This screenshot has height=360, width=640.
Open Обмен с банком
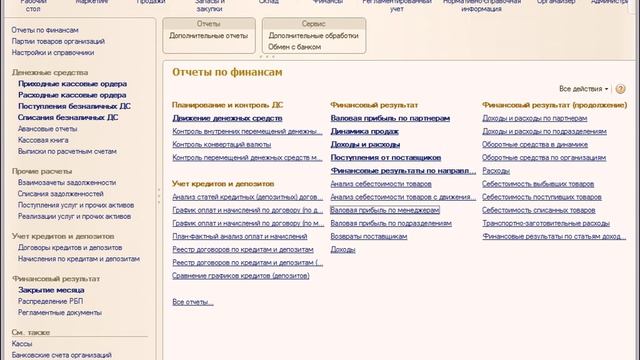[x=294, y=47]
